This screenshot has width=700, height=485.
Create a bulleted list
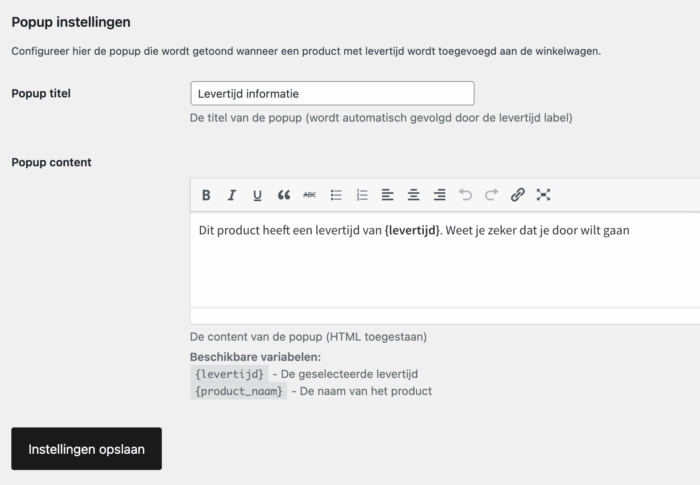[x=336, y=195]
